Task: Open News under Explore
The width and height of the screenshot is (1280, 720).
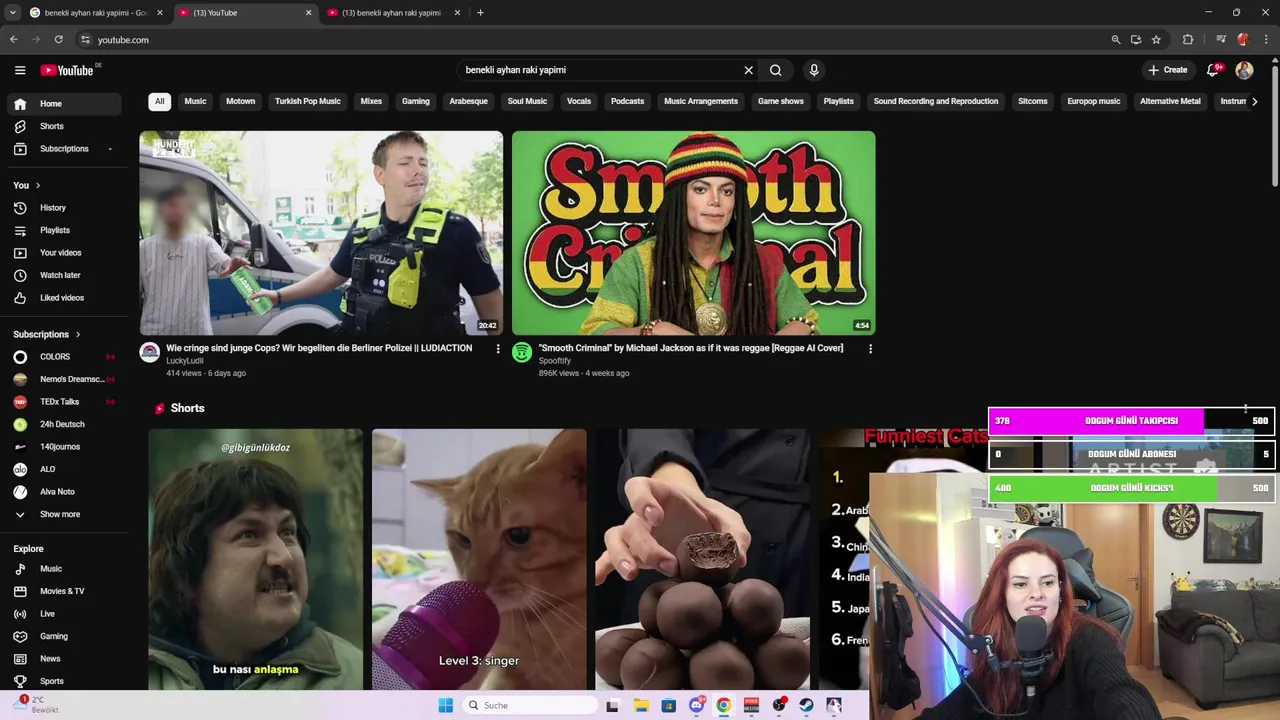Action: tap(65, 659)
